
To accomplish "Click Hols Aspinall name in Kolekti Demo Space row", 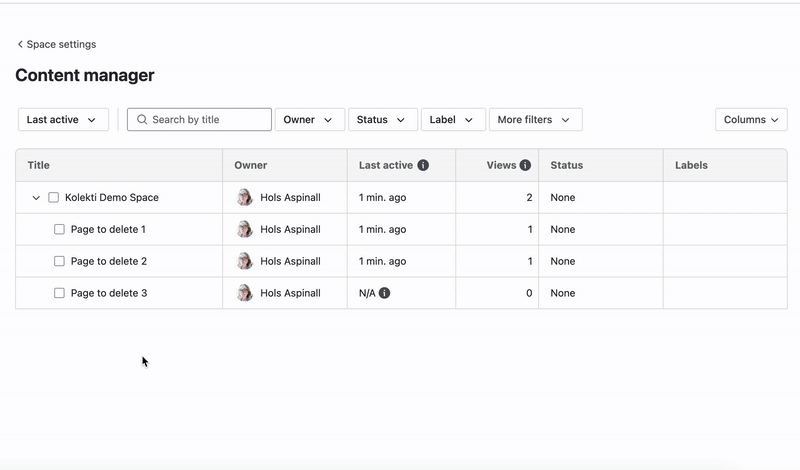I will point(290,197).
